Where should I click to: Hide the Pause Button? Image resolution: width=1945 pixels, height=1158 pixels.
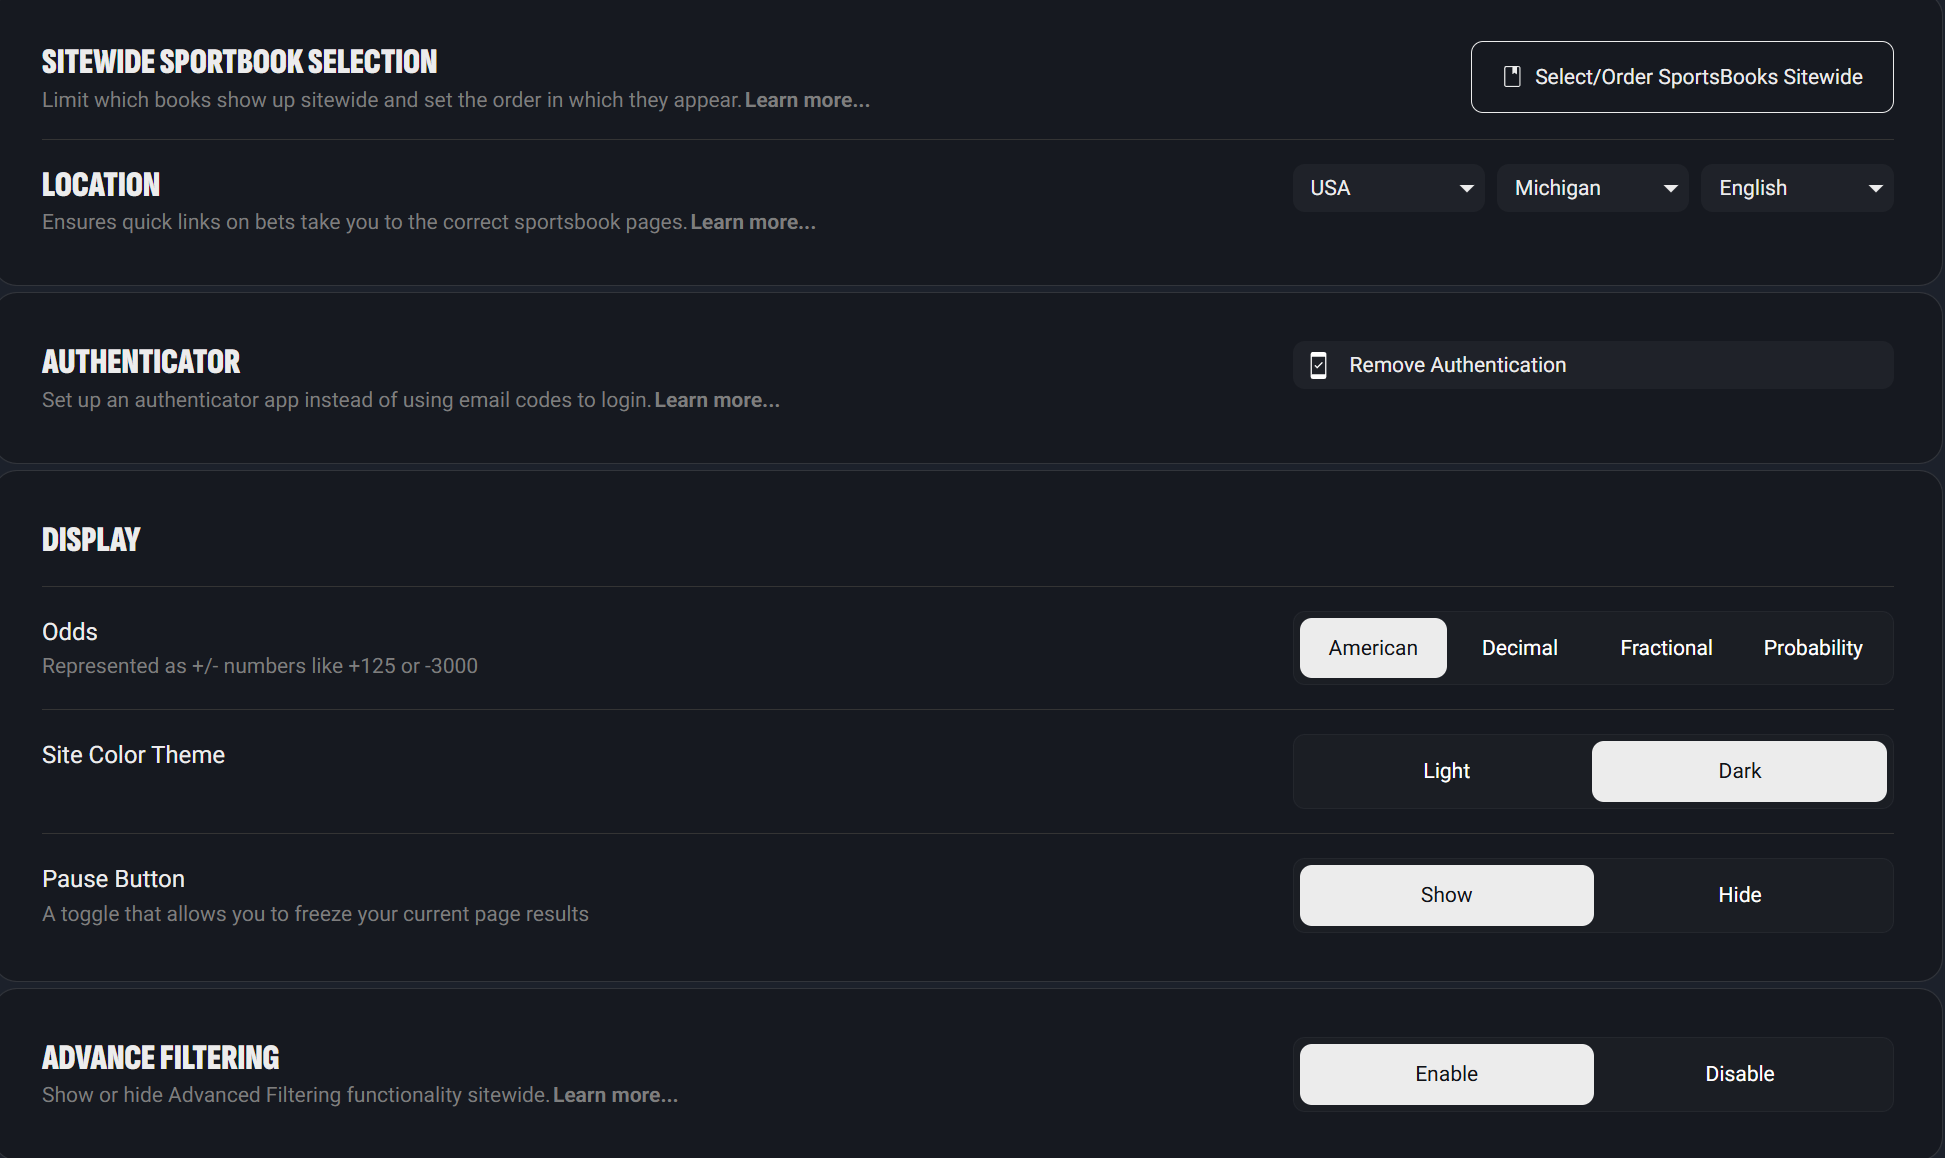(x=1739, y=895)
